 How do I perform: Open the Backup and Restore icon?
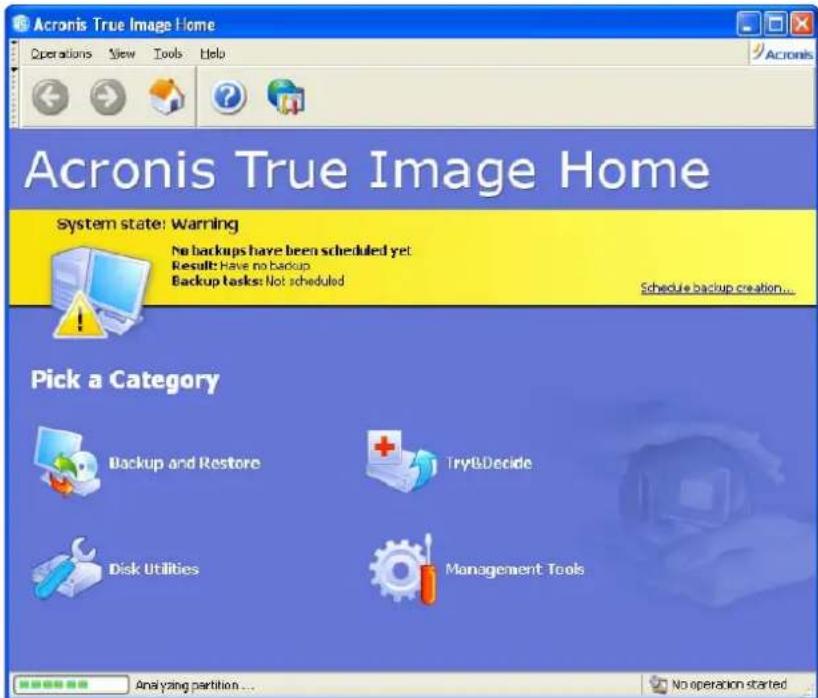67,462
